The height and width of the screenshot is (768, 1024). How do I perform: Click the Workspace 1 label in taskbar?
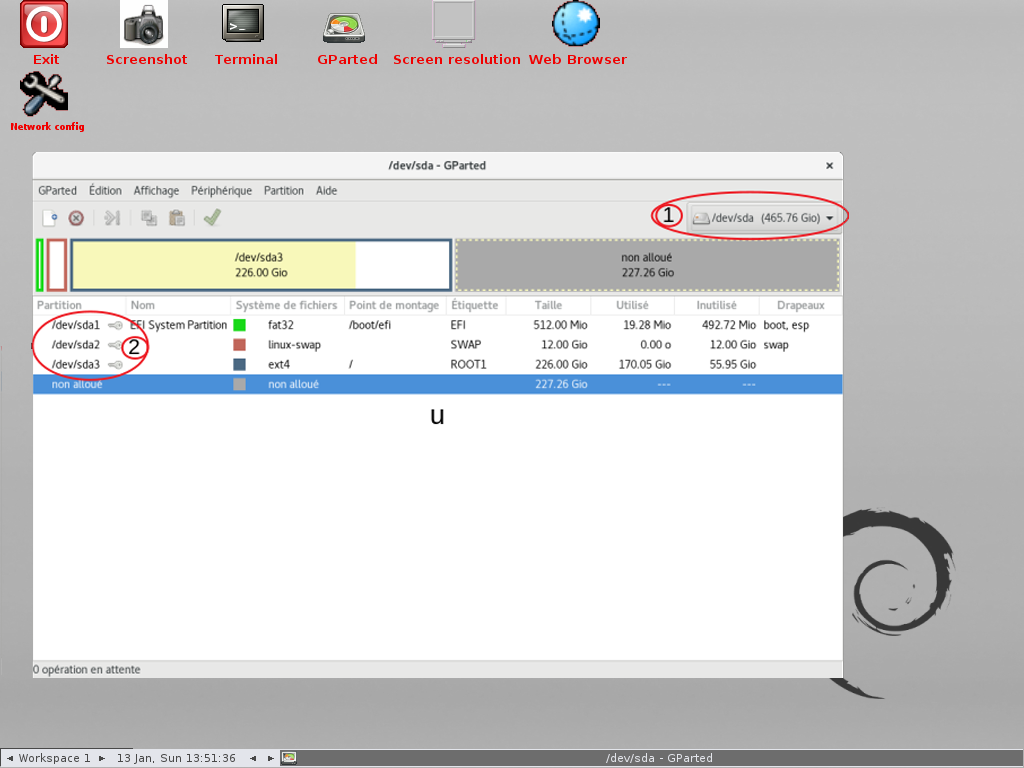pyautogui.click(x=54, y=758)
